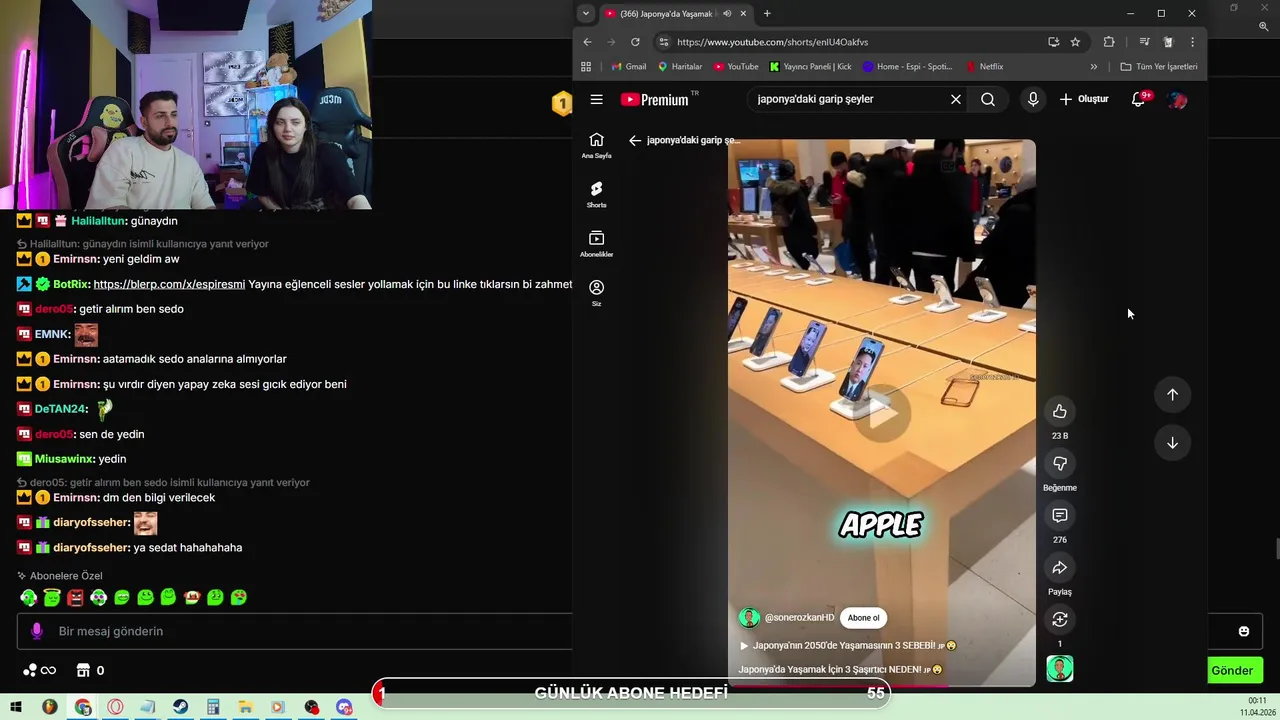
Task: Click the back arrow beside japonya'daki garip şeyler
Action: point(634,140)
